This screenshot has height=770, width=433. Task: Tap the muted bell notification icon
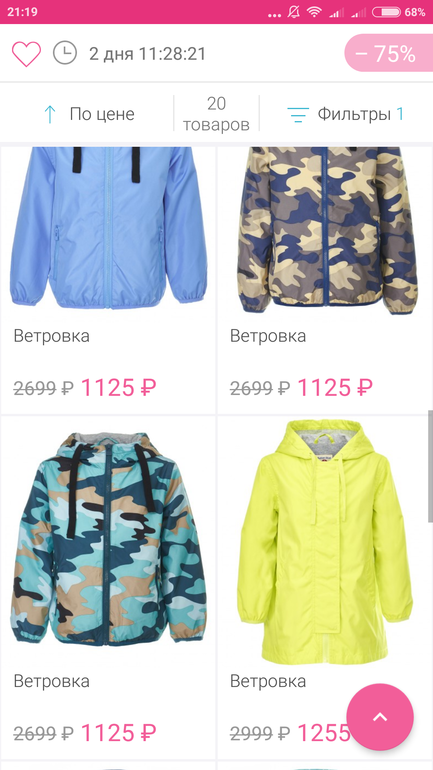tap(294, 12)
